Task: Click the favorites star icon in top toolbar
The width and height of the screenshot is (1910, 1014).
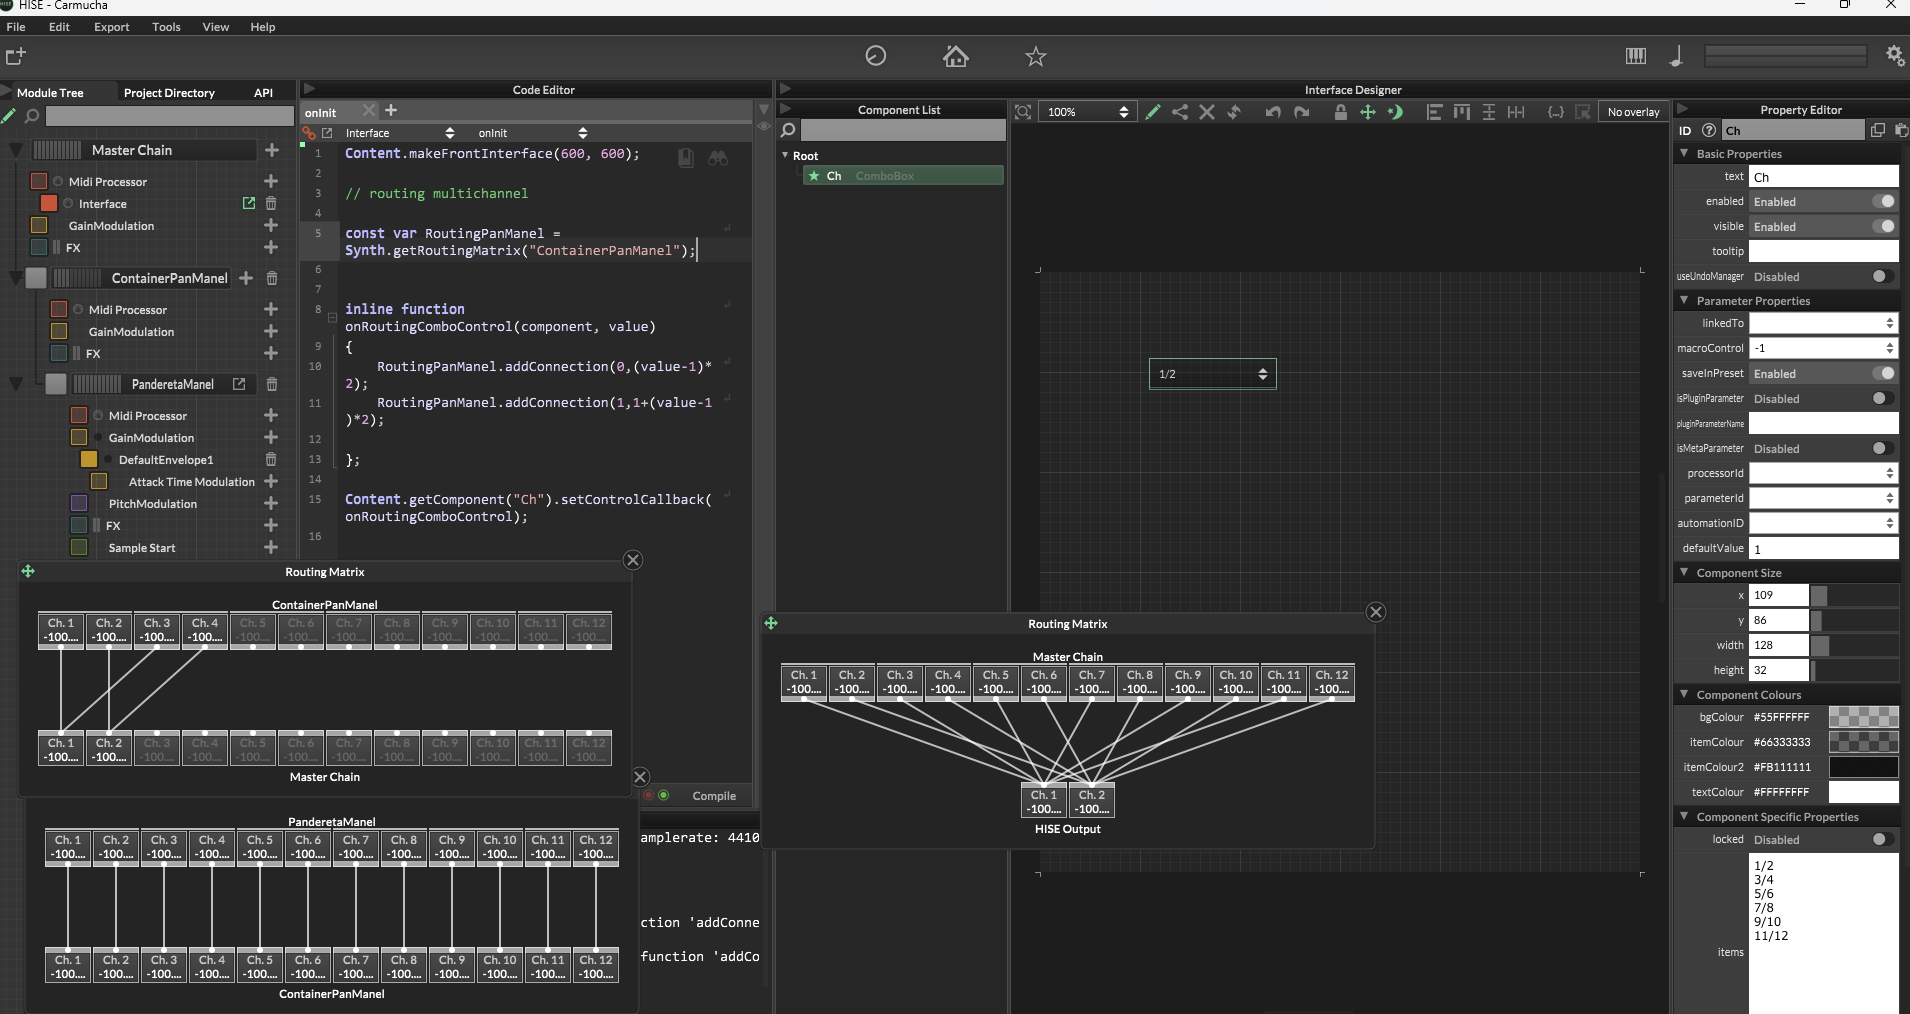Action: pyautogui.click(x=1036, y=56)
